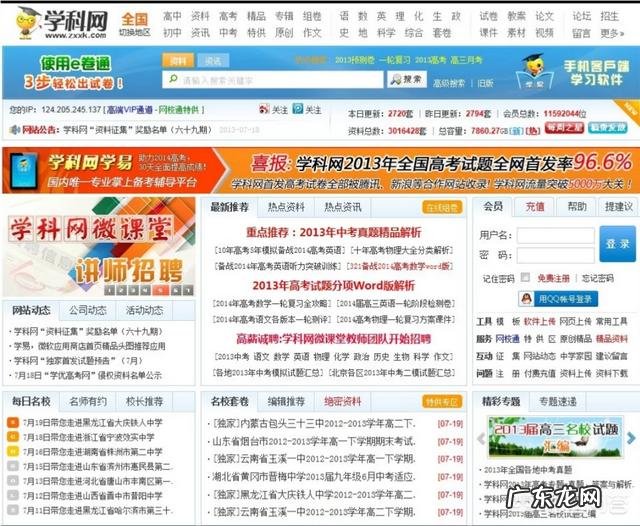The width and height of the screenshot is (640, 526).
Task: Click the 学科网微课堂 讲师招聘 banner image
Action: click(99, 247)
